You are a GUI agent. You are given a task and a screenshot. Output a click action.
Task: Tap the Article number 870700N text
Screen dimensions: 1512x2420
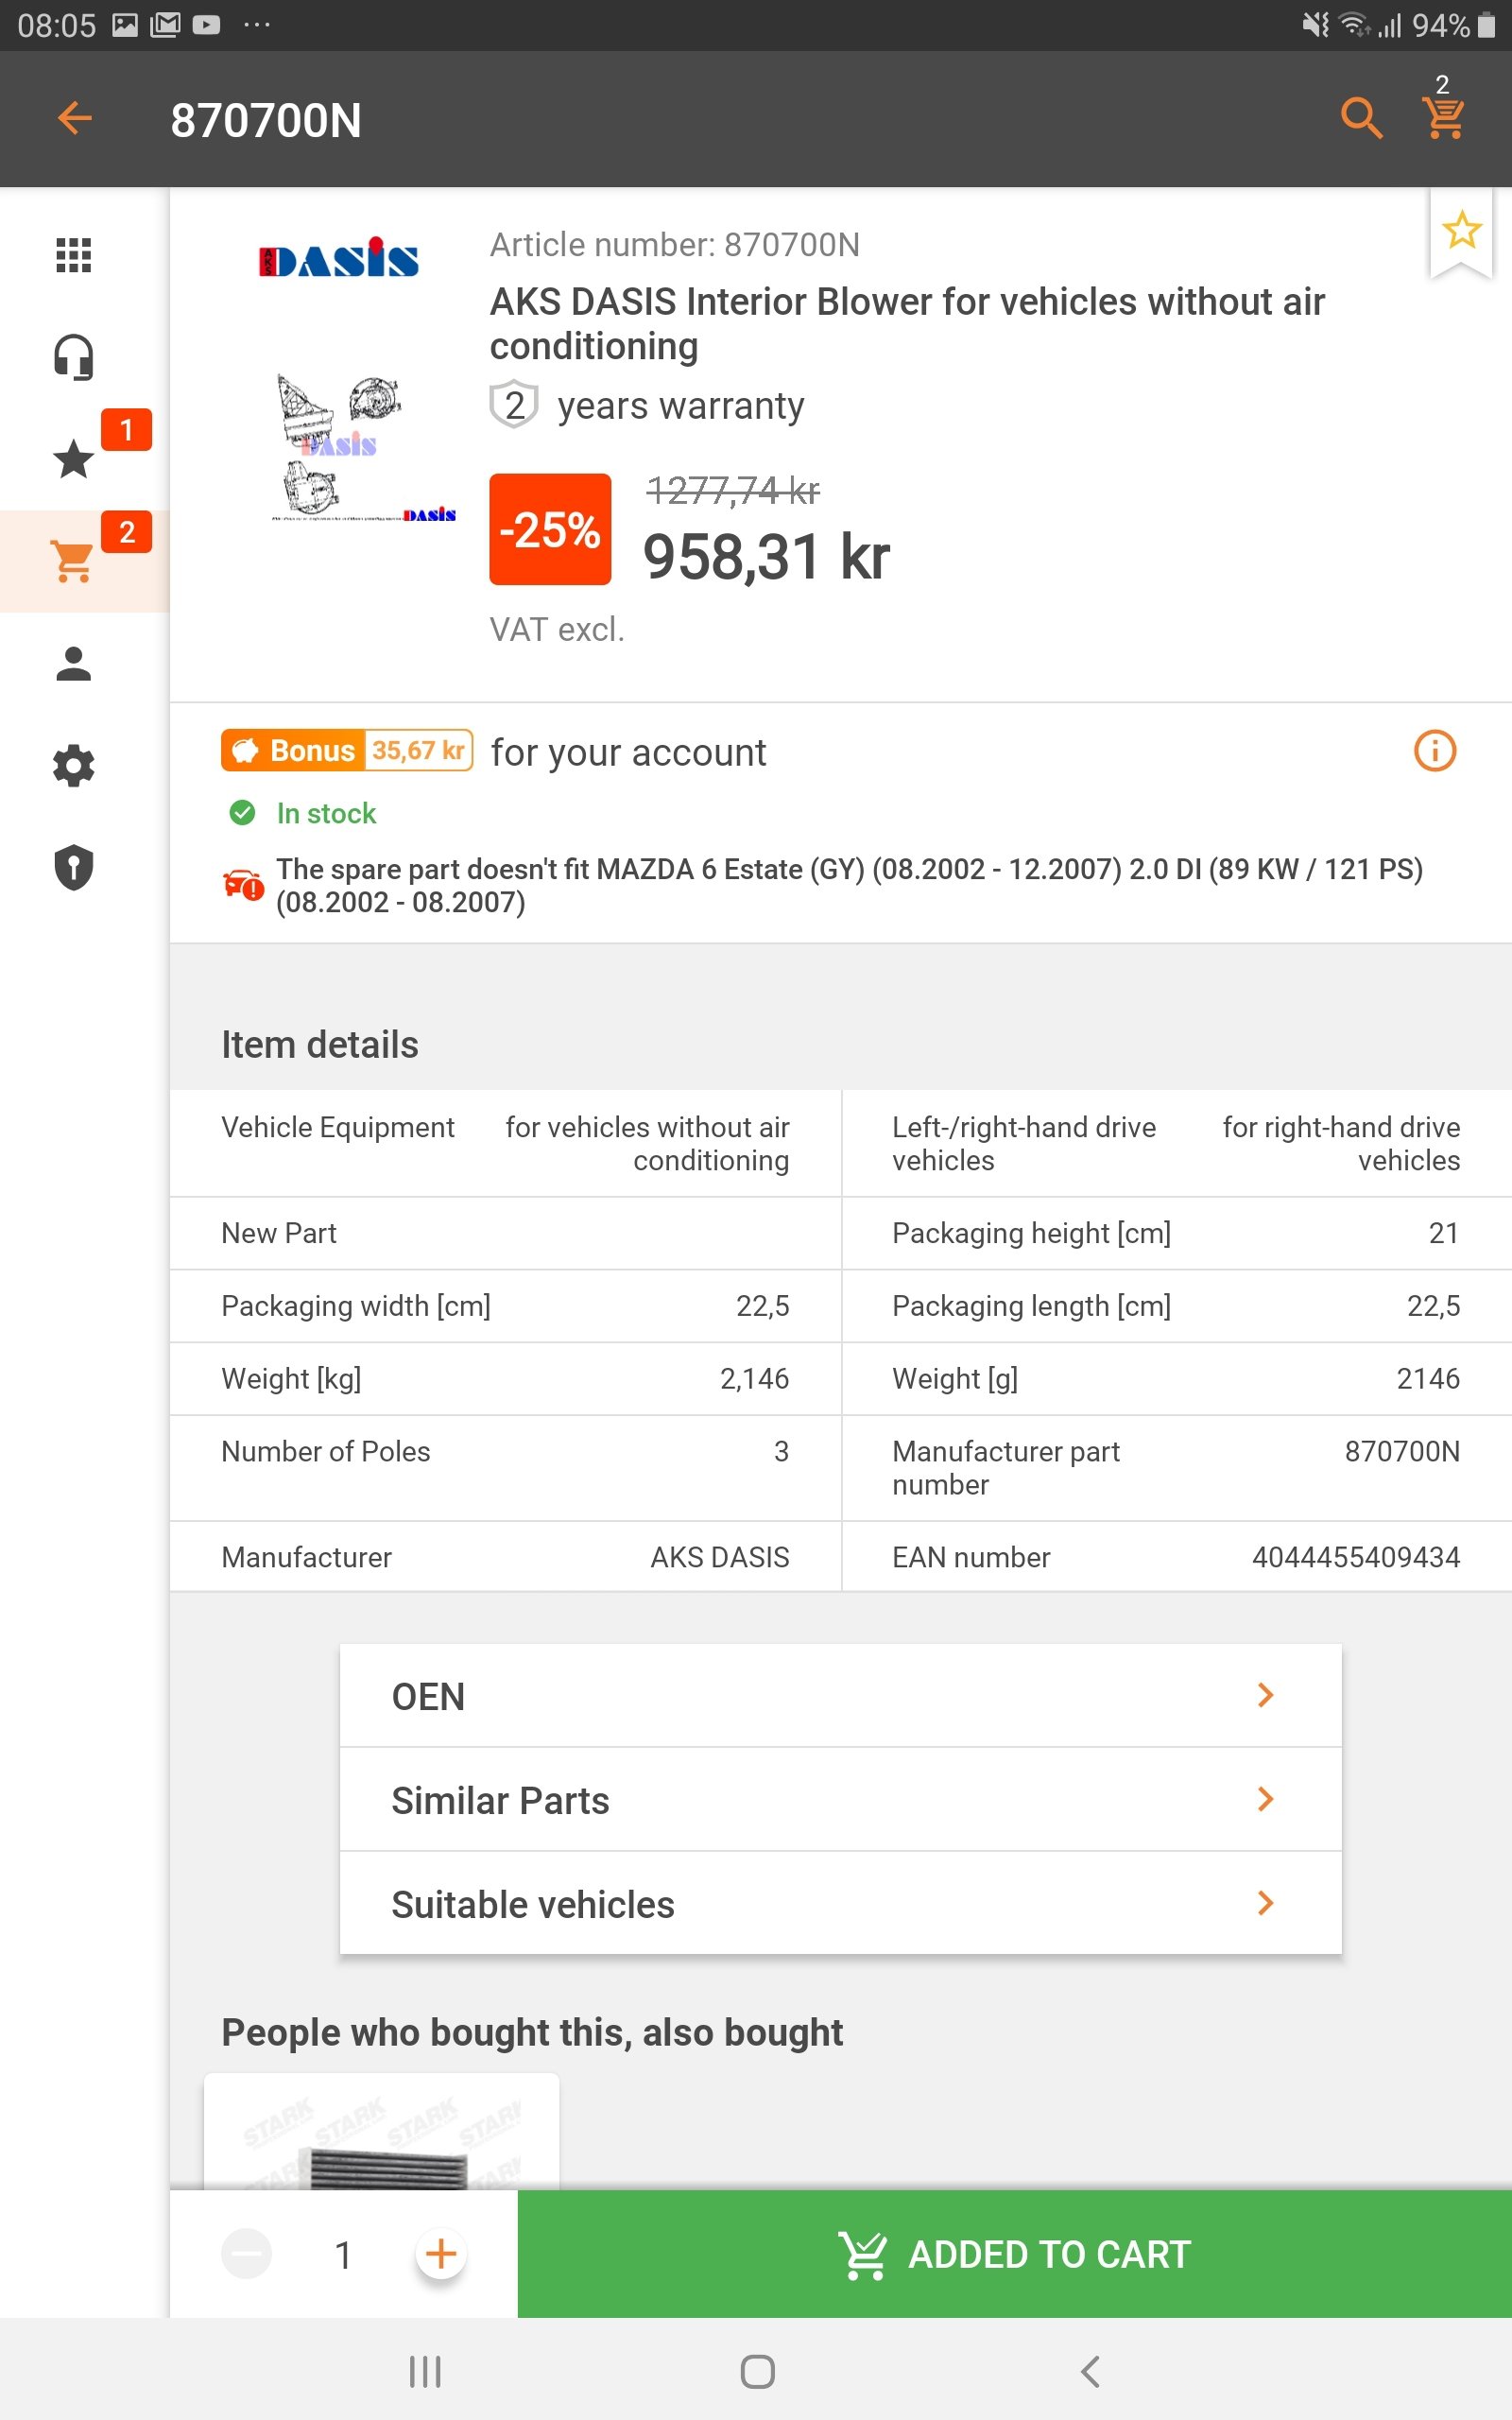674,245
